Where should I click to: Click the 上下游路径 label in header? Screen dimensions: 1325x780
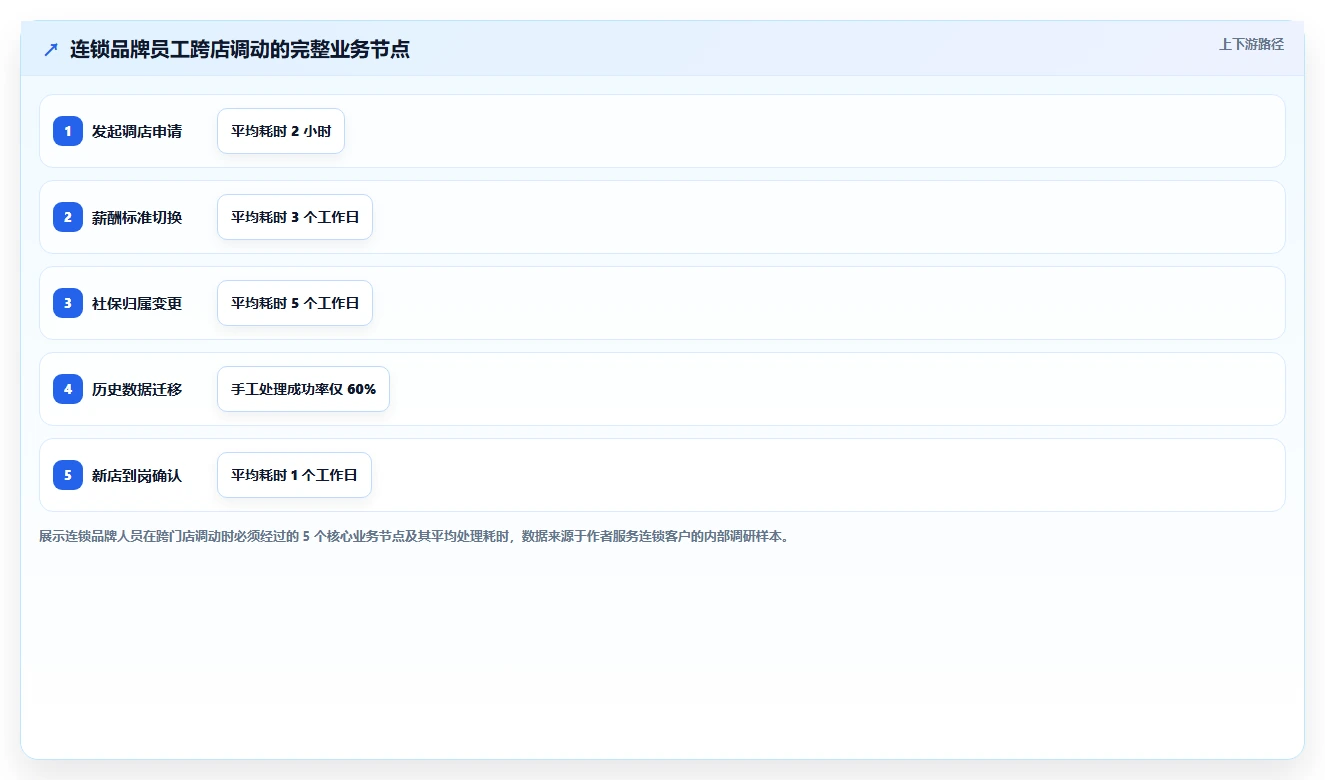pos(1251,44)
